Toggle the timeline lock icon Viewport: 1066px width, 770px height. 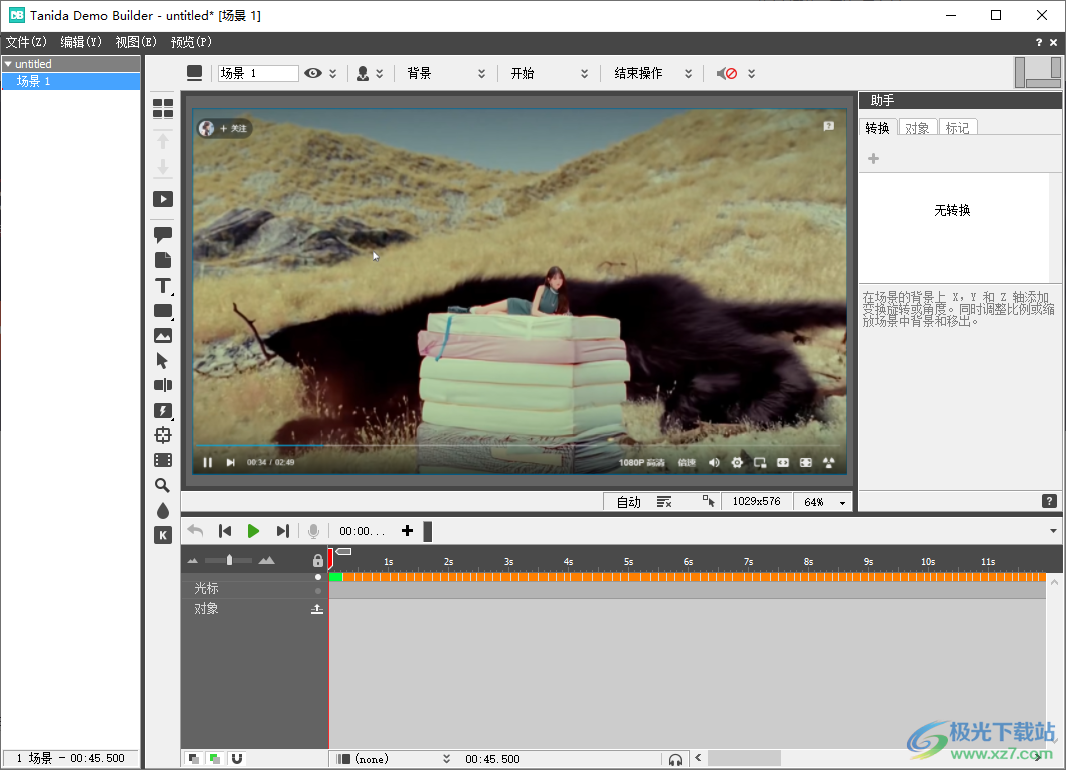[x=317, y=561]
